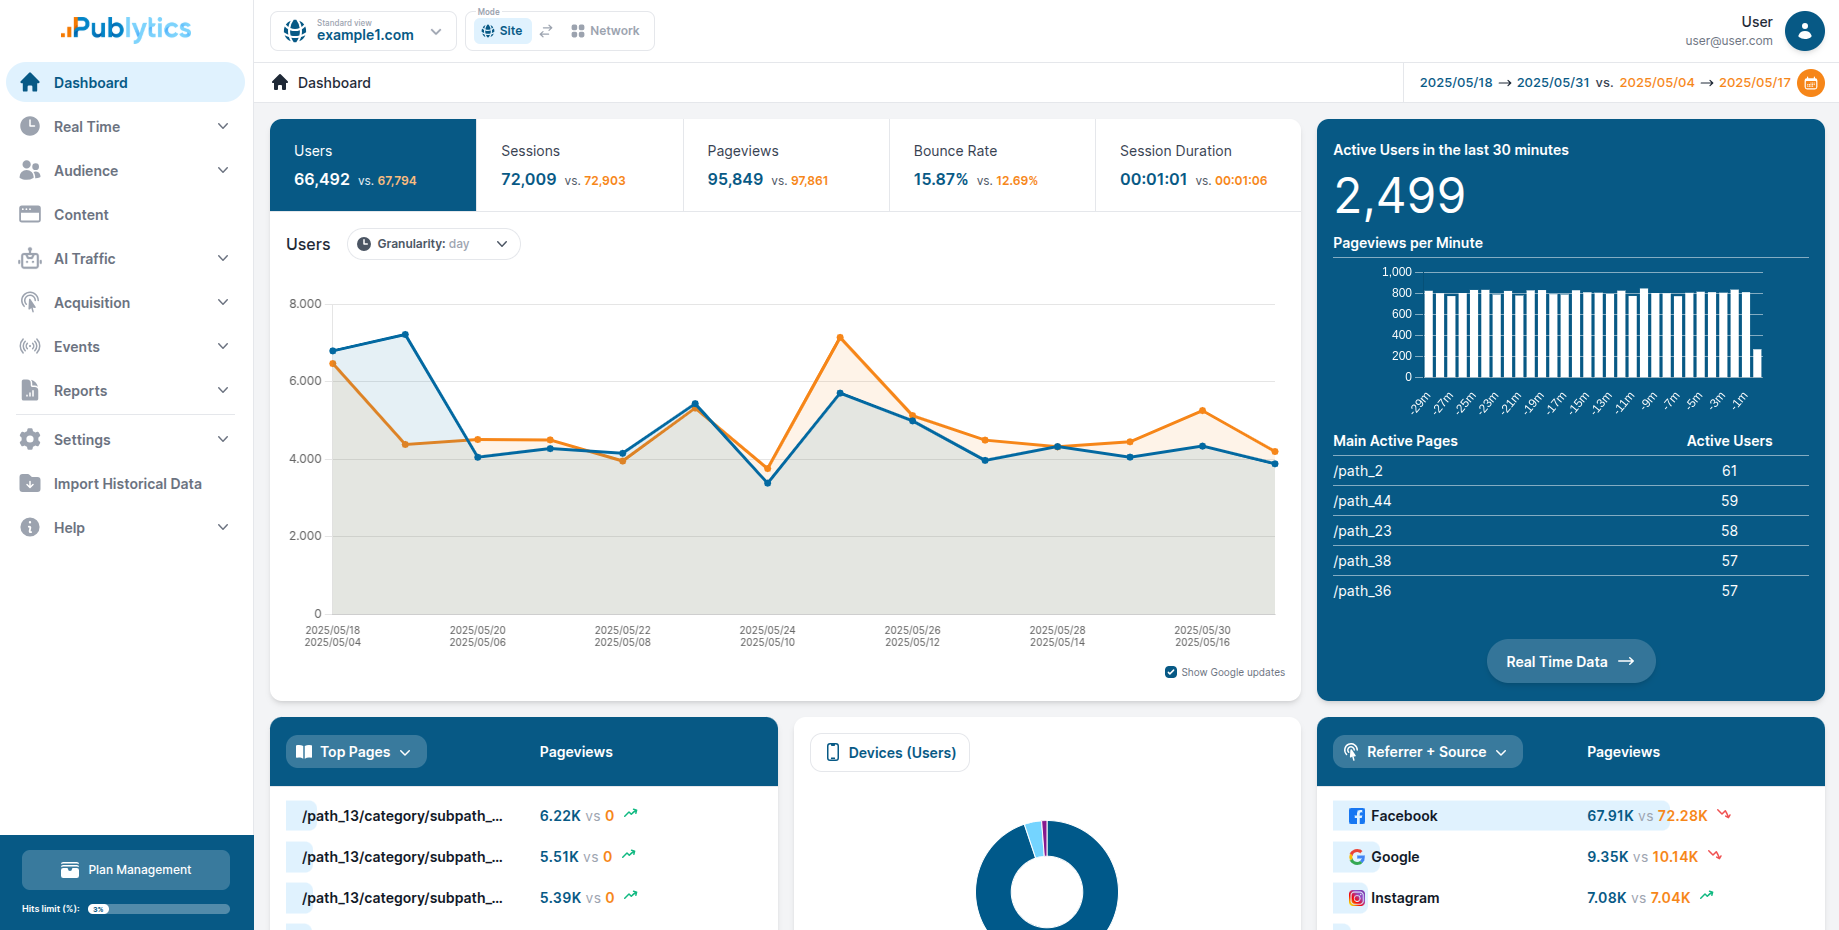
Task: Switch to the Sessions tab
Action: [x=579, y=165]
